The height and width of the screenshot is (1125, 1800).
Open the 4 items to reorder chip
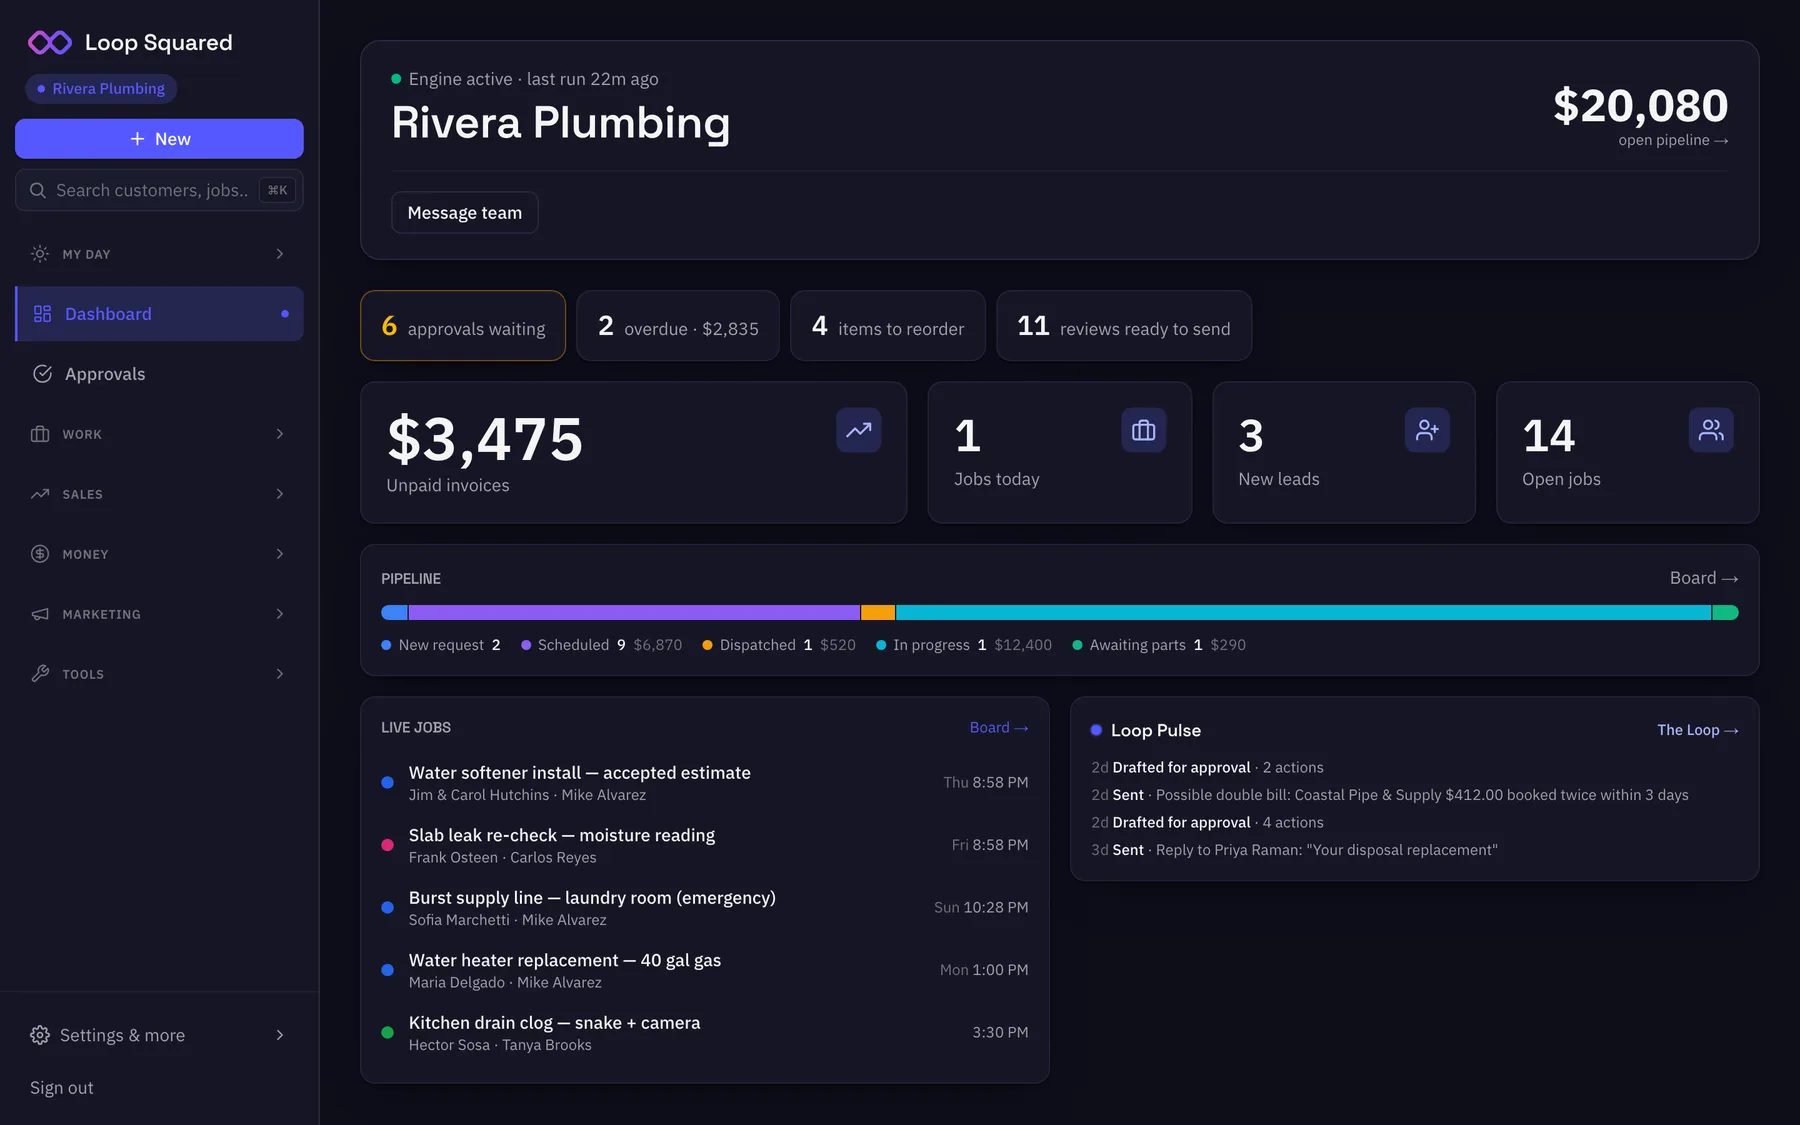pyautogui.click(x=888, y=326)
